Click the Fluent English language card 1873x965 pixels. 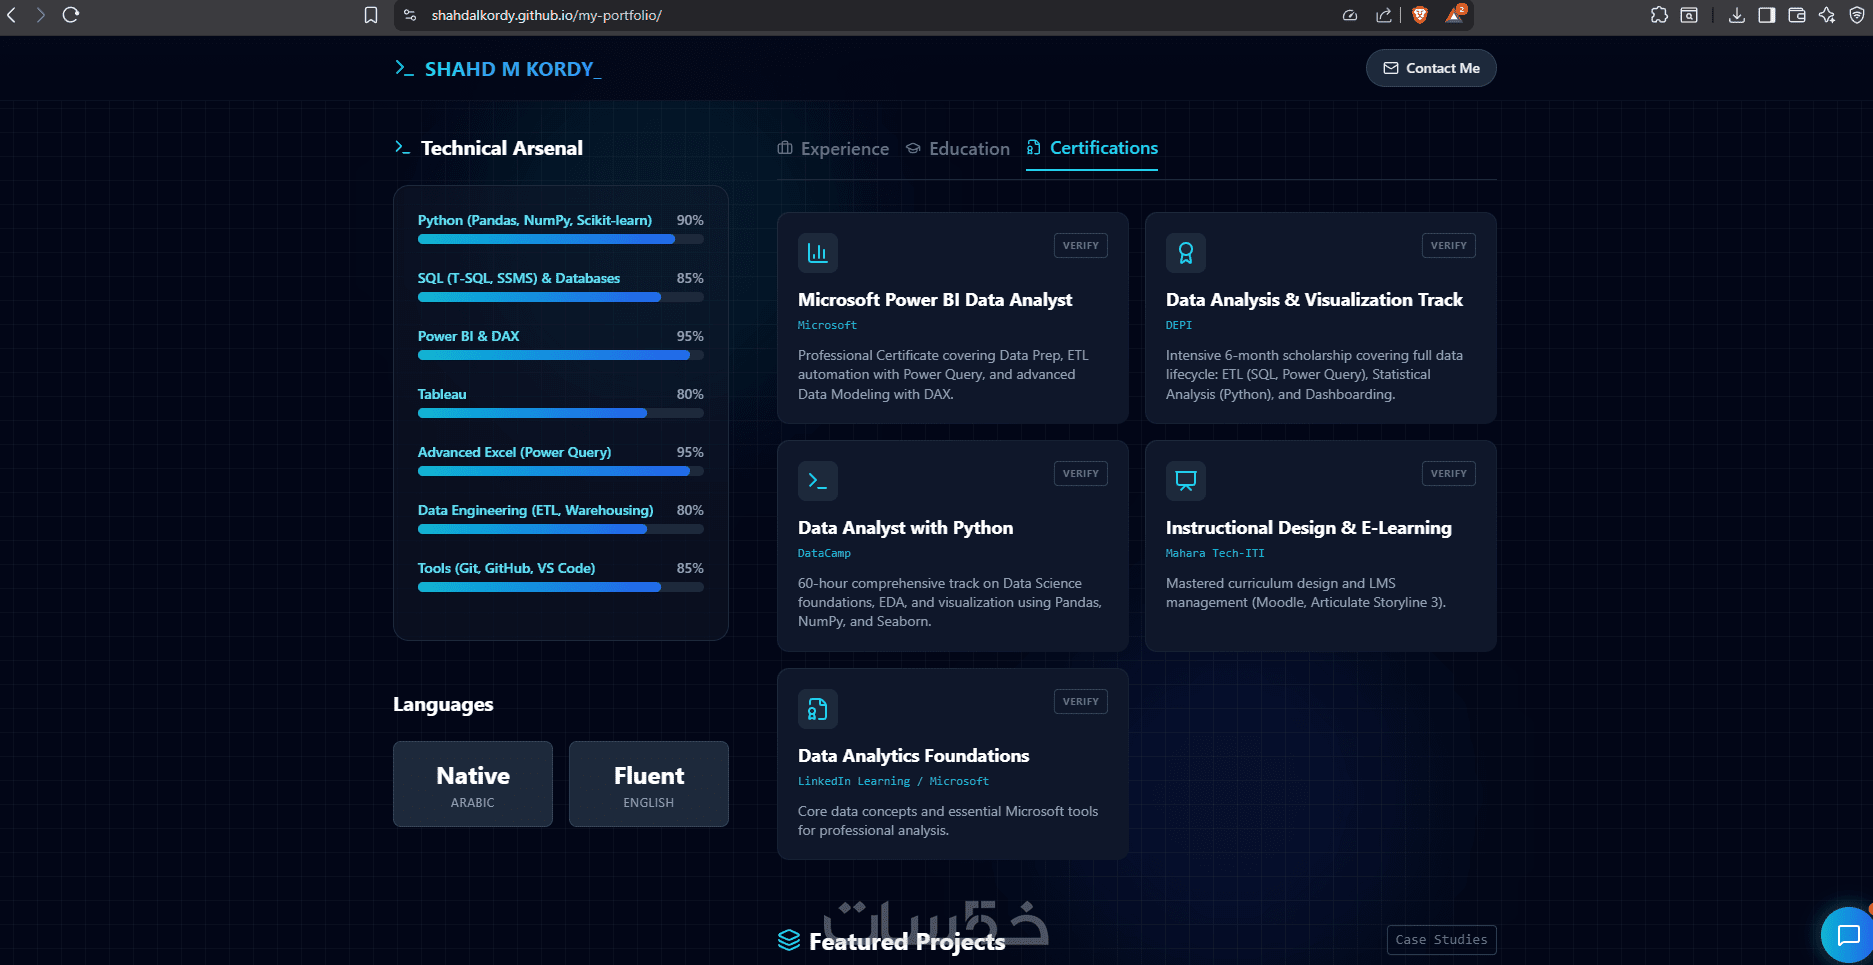click(649, 784)
